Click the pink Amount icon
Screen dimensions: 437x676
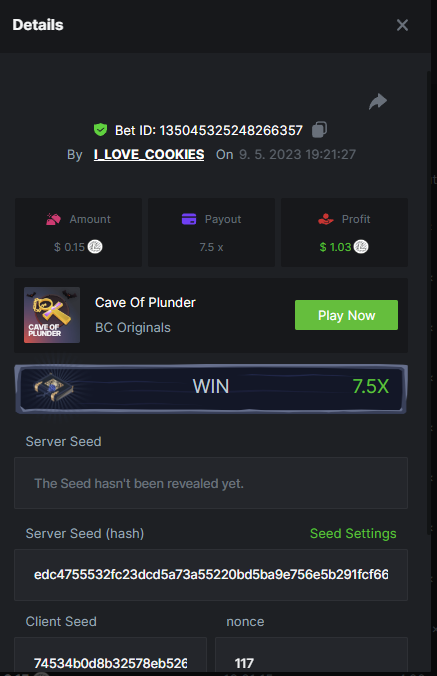pyautogui.click(x=53, y=219)
